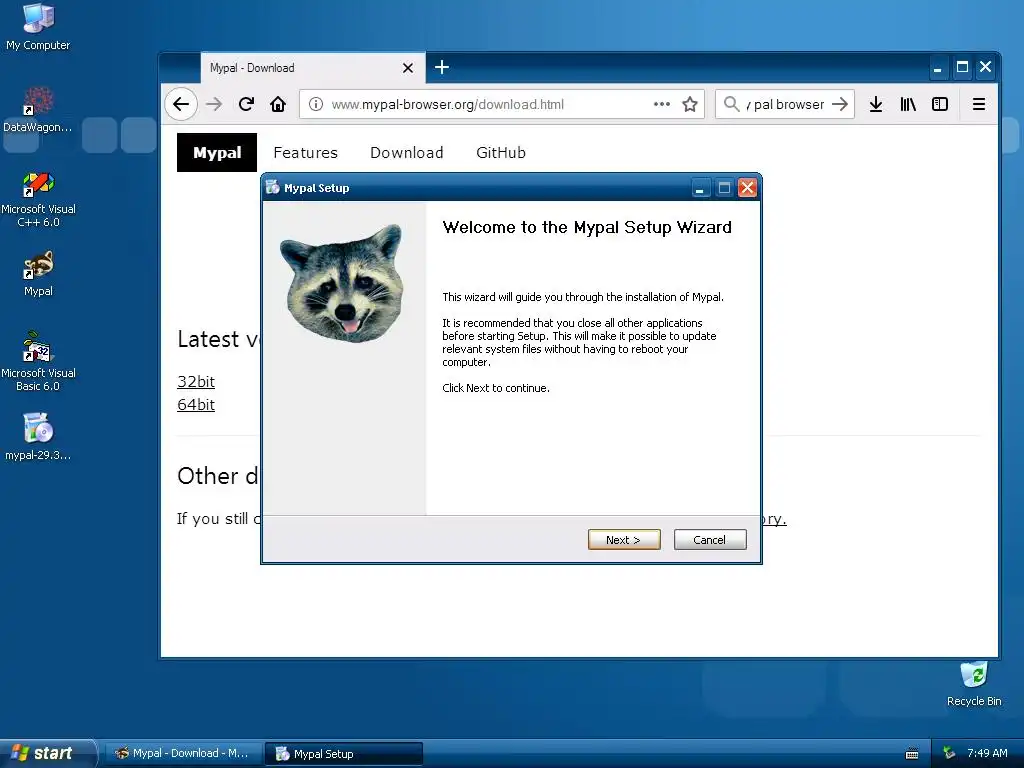The image size is (1024, 768).
Task: Toggle the sidebar icon in browser toolbar
Action: point(940,104)
